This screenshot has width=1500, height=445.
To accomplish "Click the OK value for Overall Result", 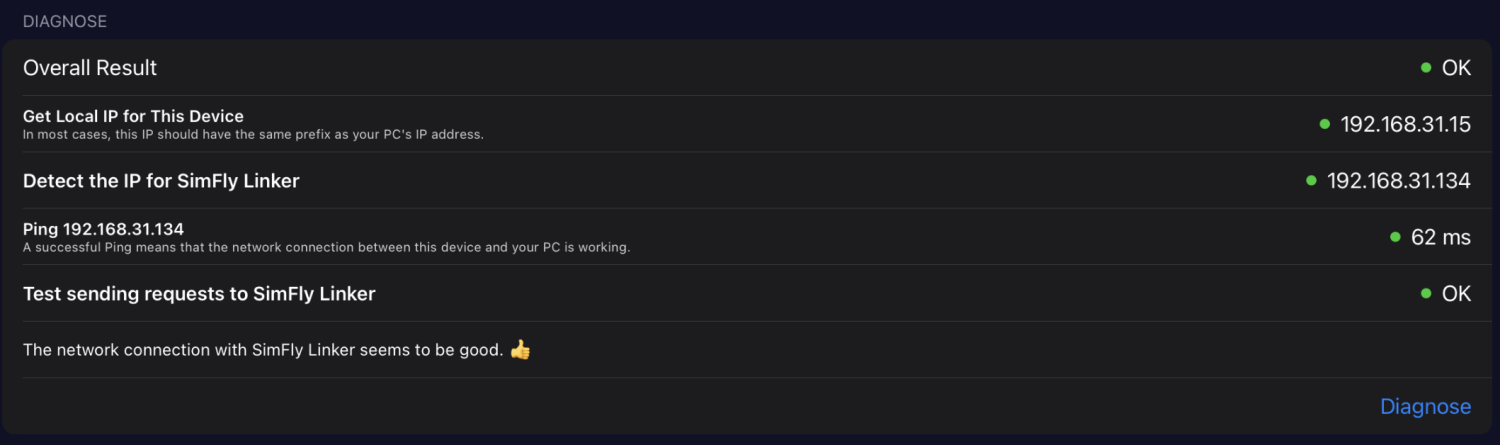I will (1456, 68).
